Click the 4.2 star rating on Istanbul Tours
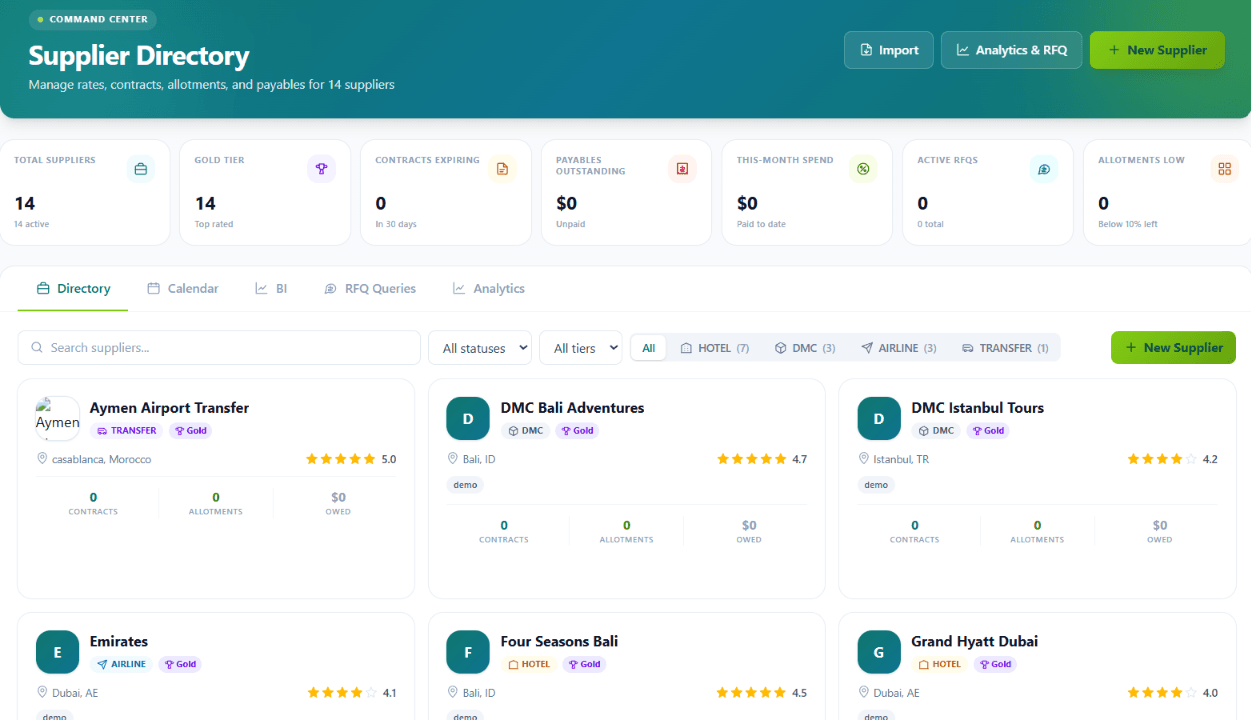The width and height of the screenshot is (1252, 721). tap(1172, 459)
